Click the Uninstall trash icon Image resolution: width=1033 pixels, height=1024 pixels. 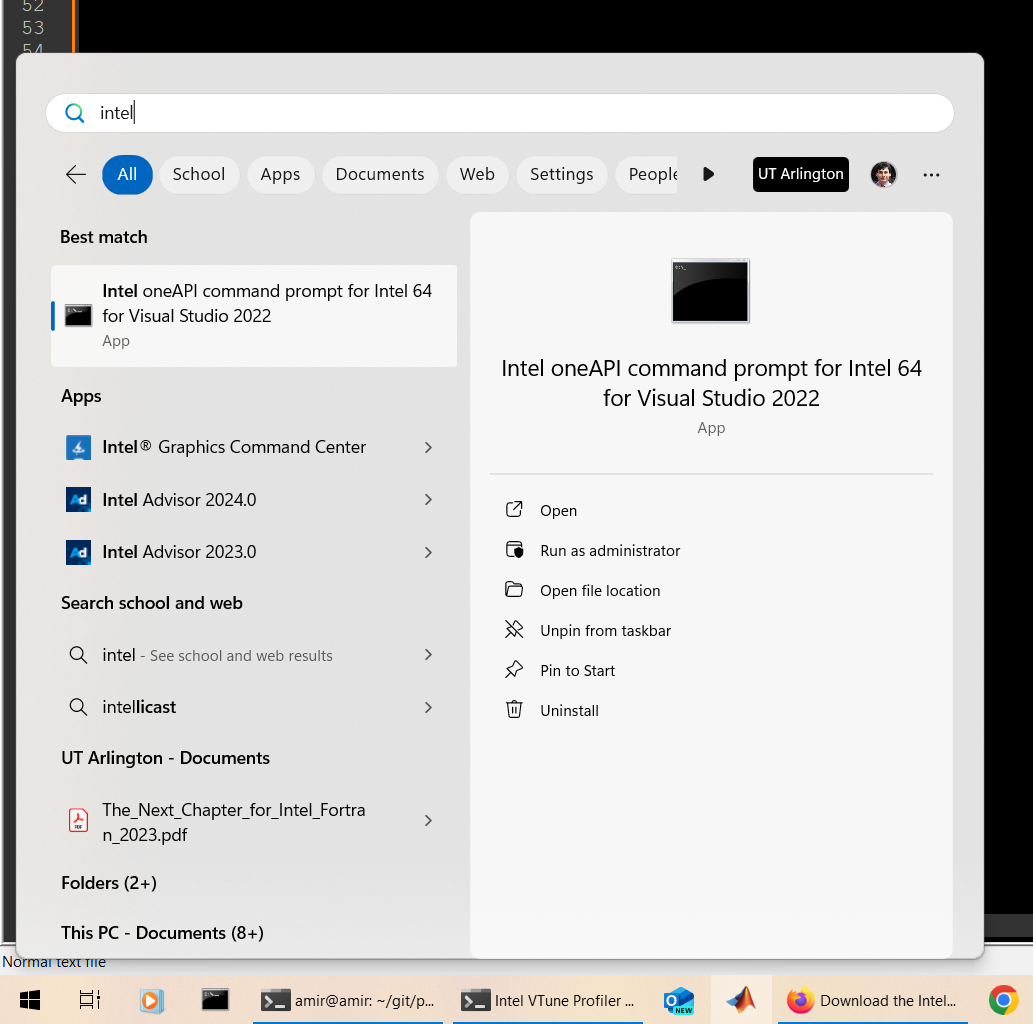tap(514, 709)
